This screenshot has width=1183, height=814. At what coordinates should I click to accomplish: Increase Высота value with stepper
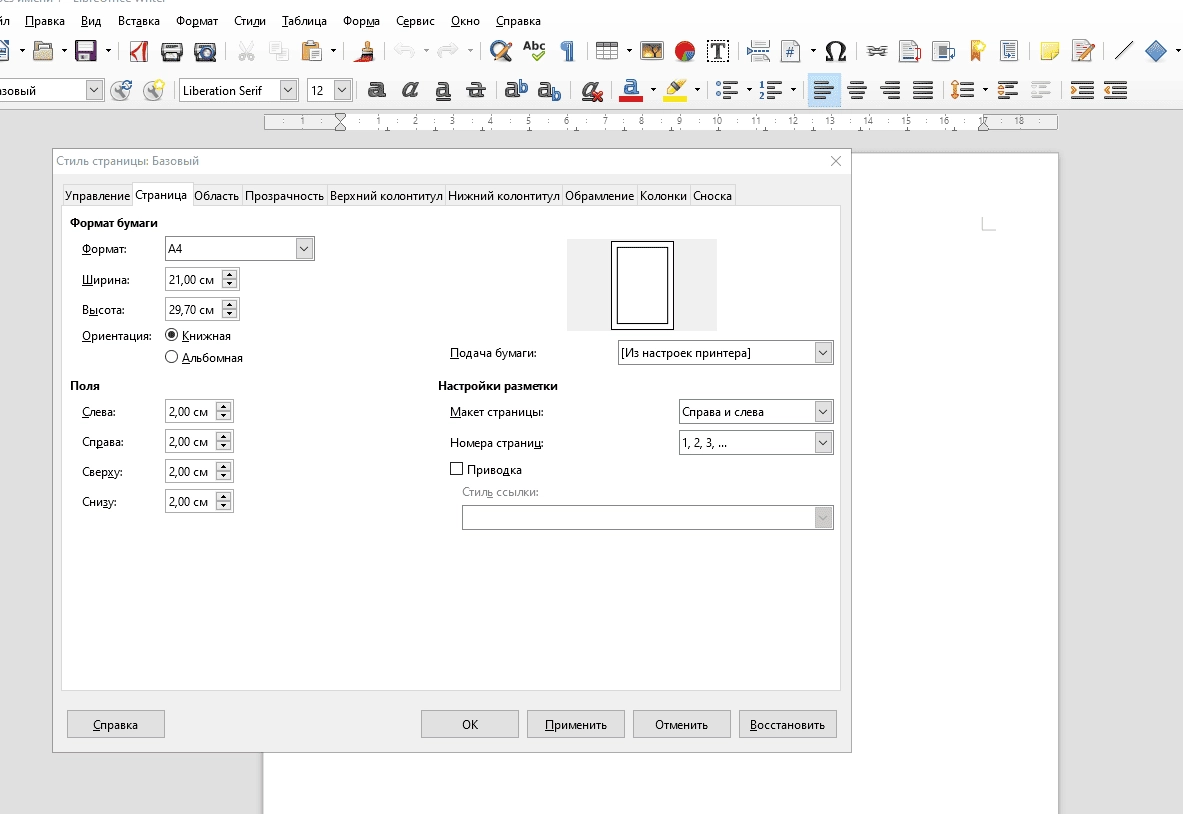(x=229, y=304)
